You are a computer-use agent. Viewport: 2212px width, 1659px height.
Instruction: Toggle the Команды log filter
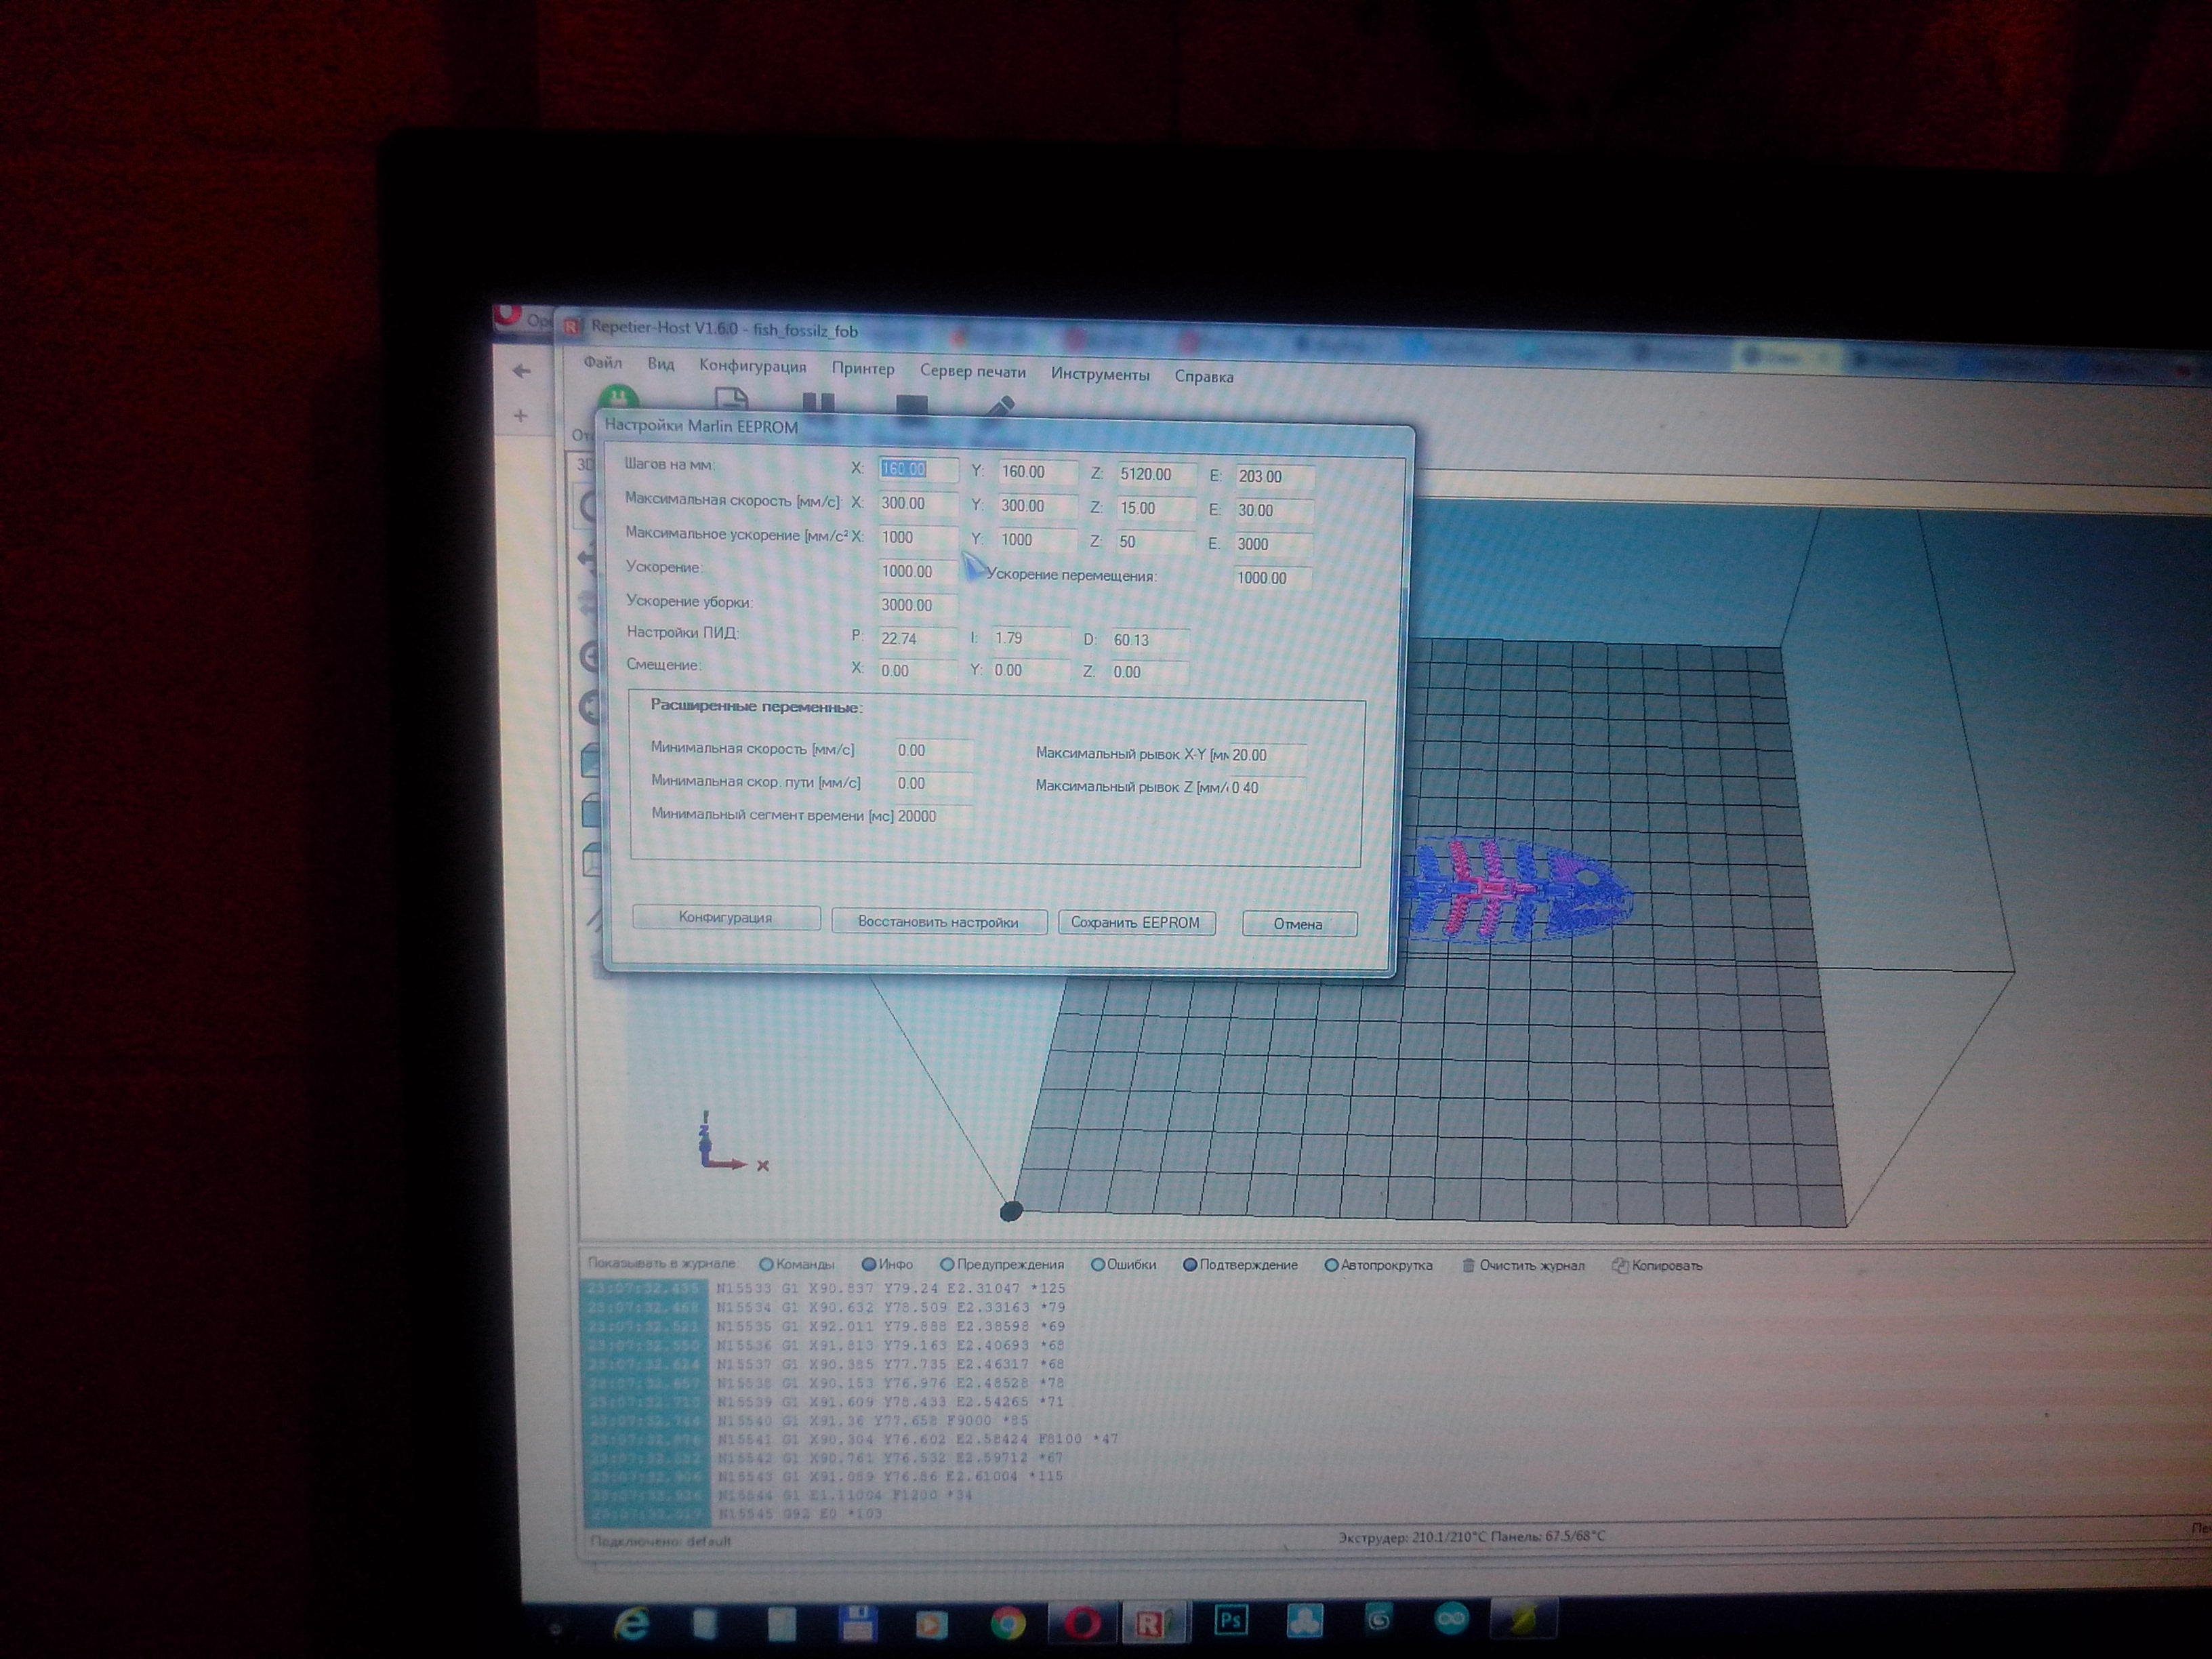[x=767, y=1265]
